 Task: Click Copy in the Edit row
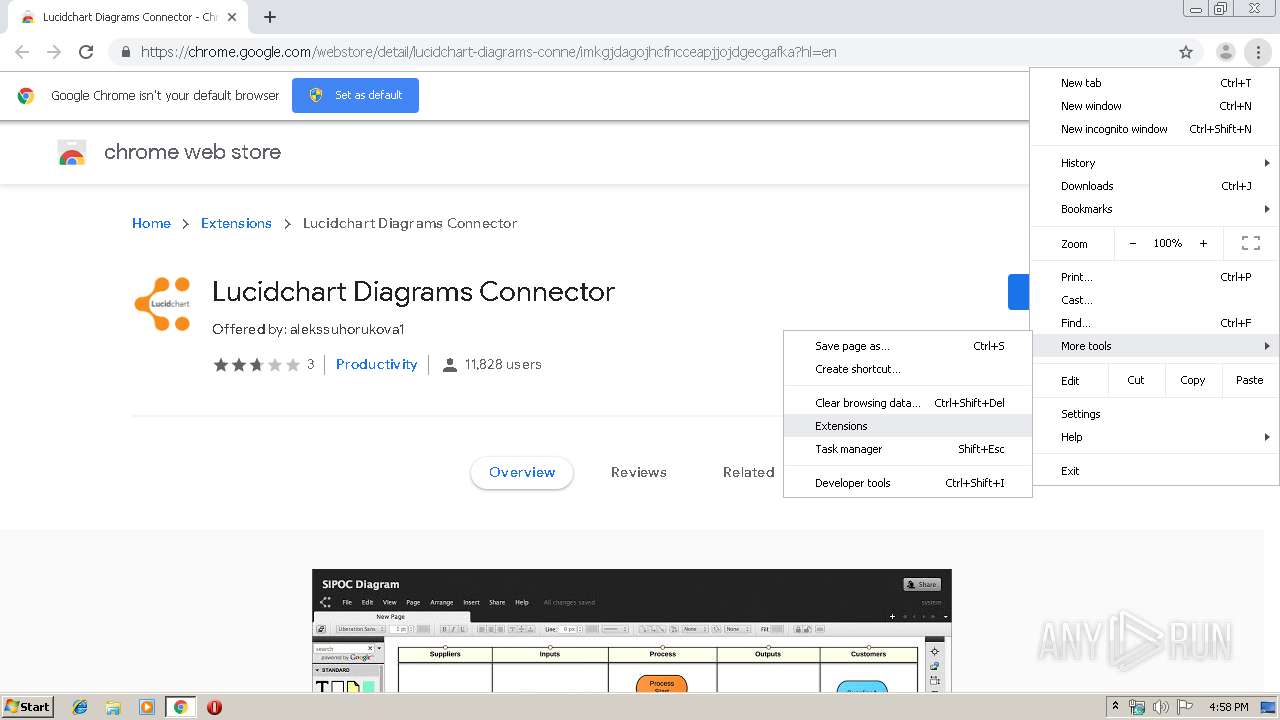[x=1192, y=380]
